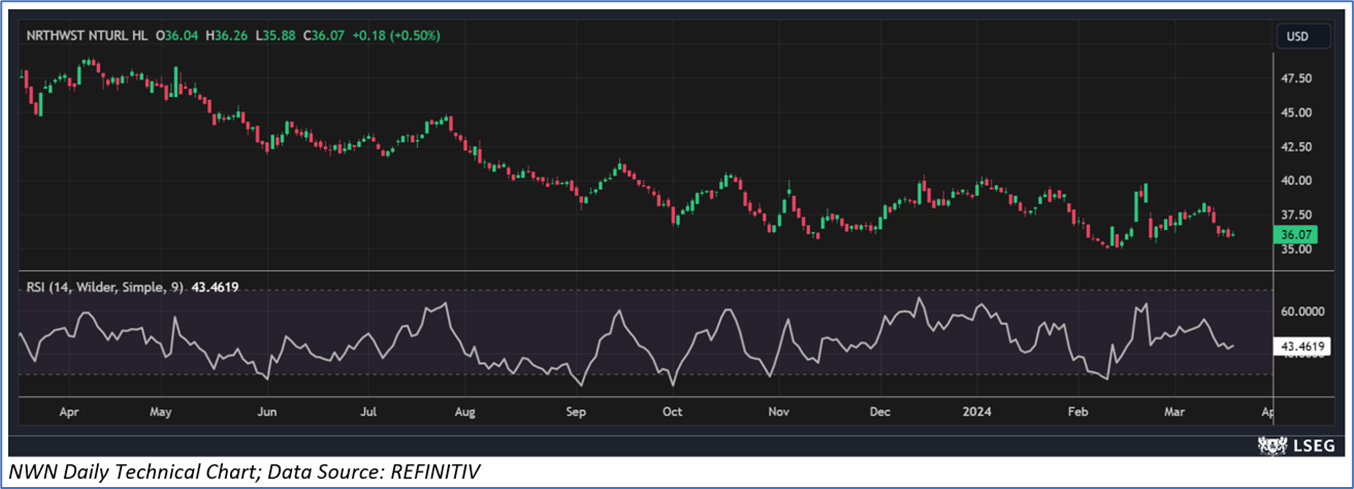Viewport: 1354px width, 489px height.
Task: Click the Nov label on the time axis
Action: [x=778, y=411]
